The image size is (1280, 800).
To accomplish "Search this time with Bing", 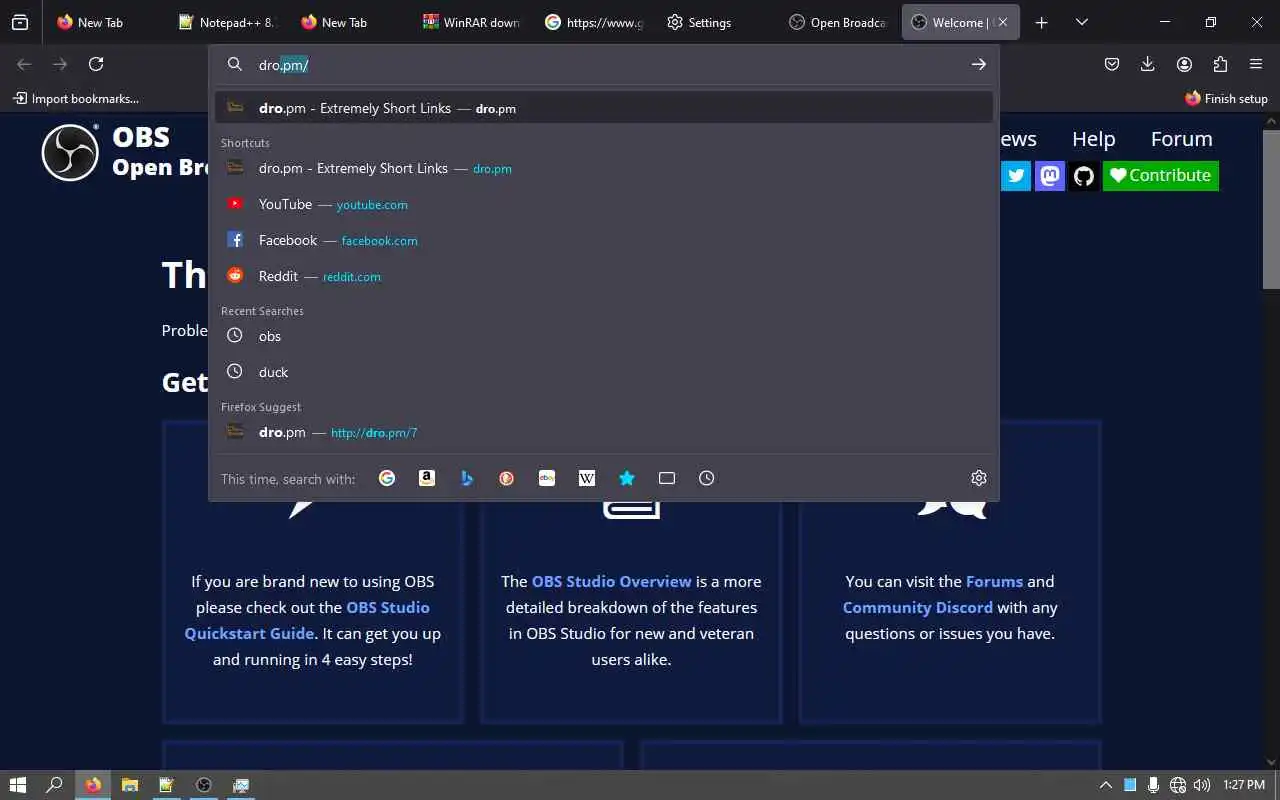I will point(467,478).
